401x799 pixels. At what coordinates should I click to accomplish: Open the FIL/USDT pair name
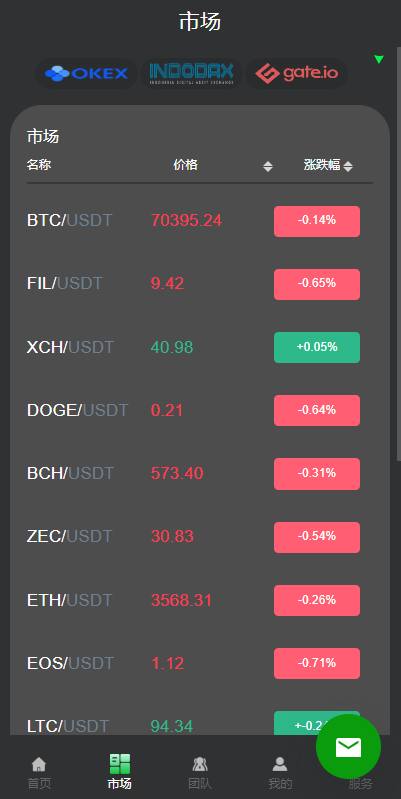[65, 284]
